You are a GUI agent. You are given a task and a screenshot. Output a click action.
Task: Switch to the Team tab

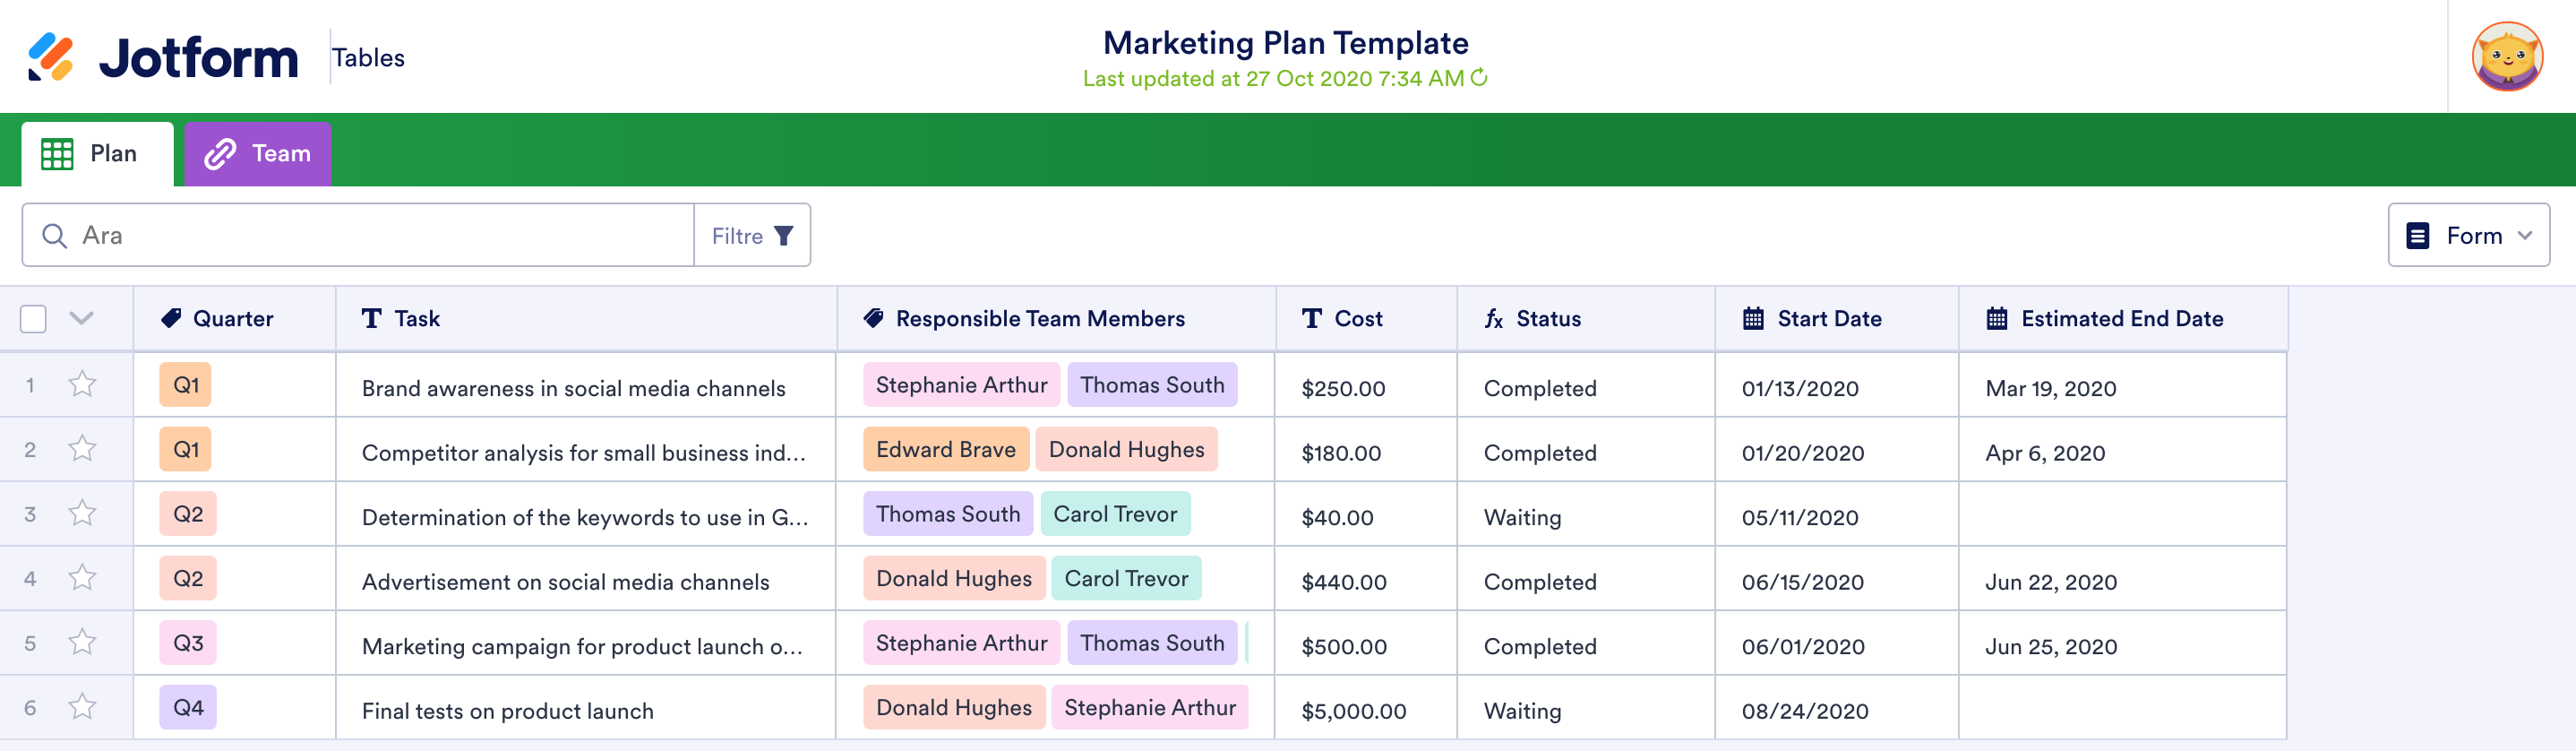click(258, 154)
